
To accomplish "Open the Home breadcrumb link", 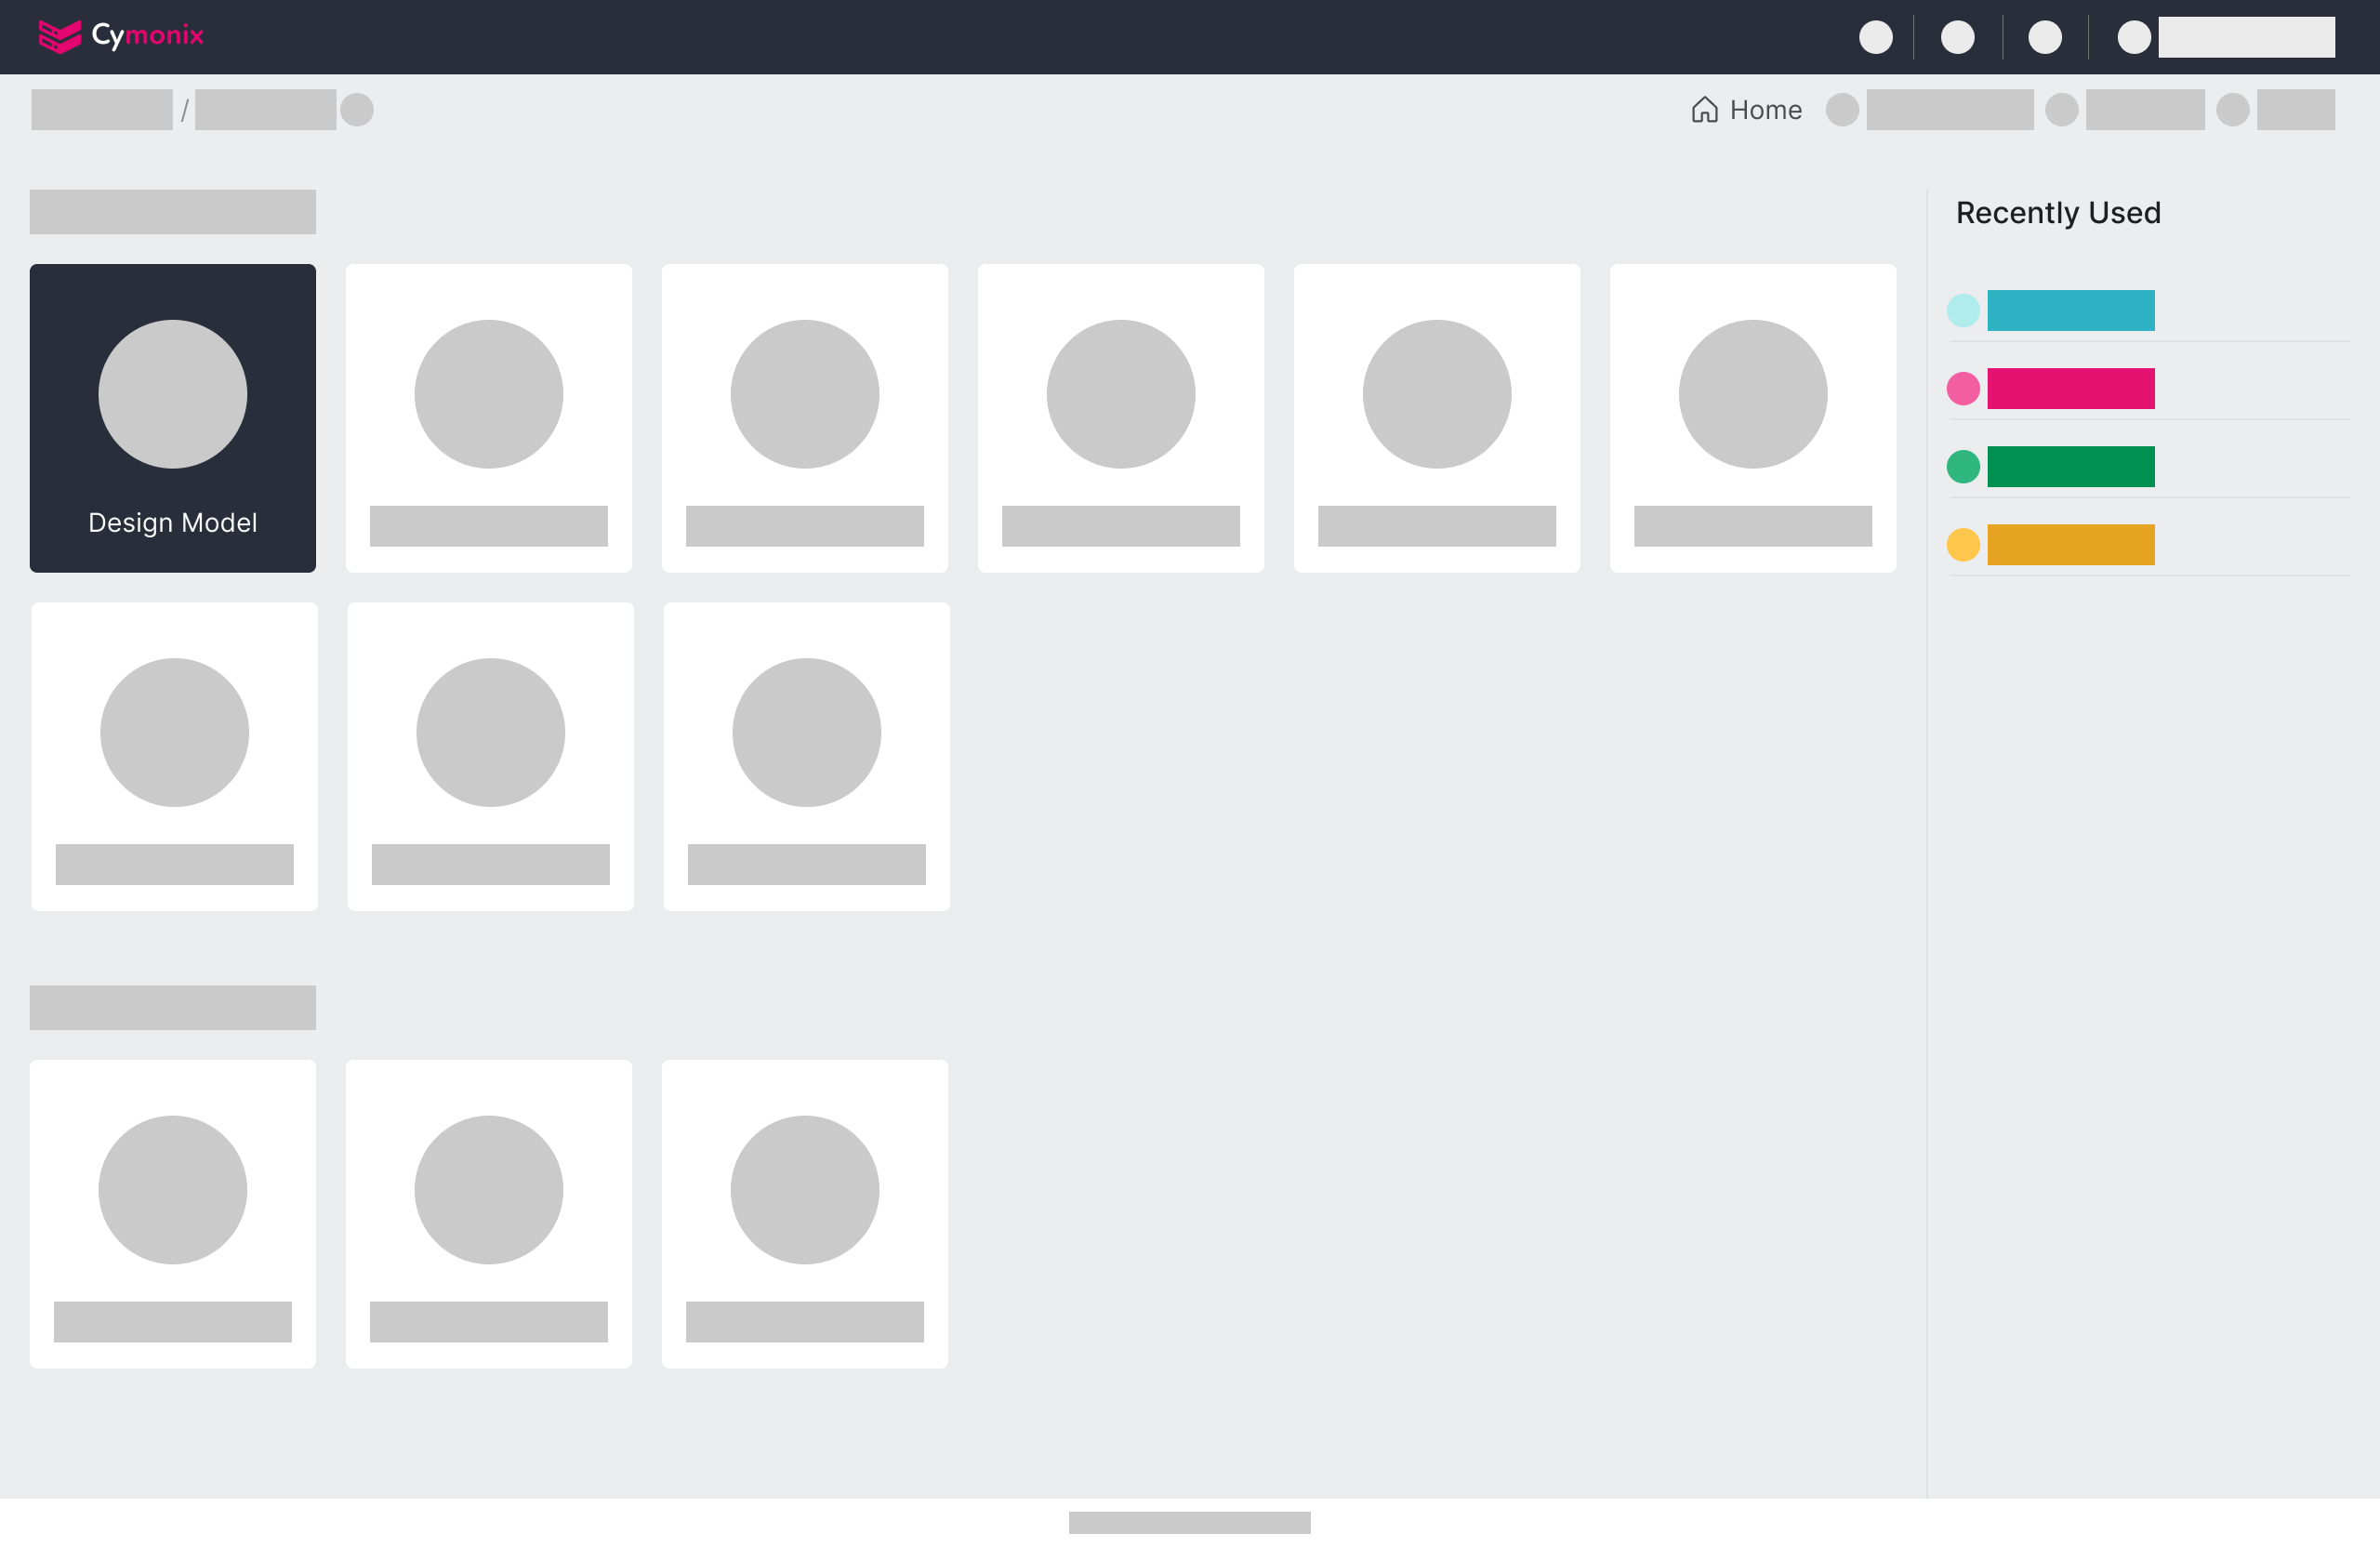I will click(x=1765, y=109).
